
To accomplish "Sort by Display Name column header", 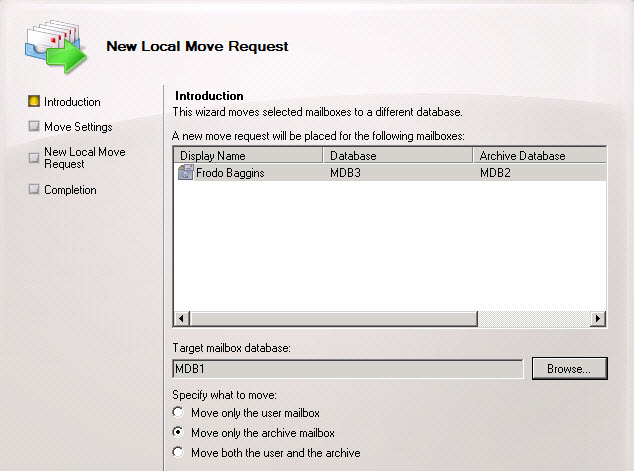I will [x=248, y=156].
